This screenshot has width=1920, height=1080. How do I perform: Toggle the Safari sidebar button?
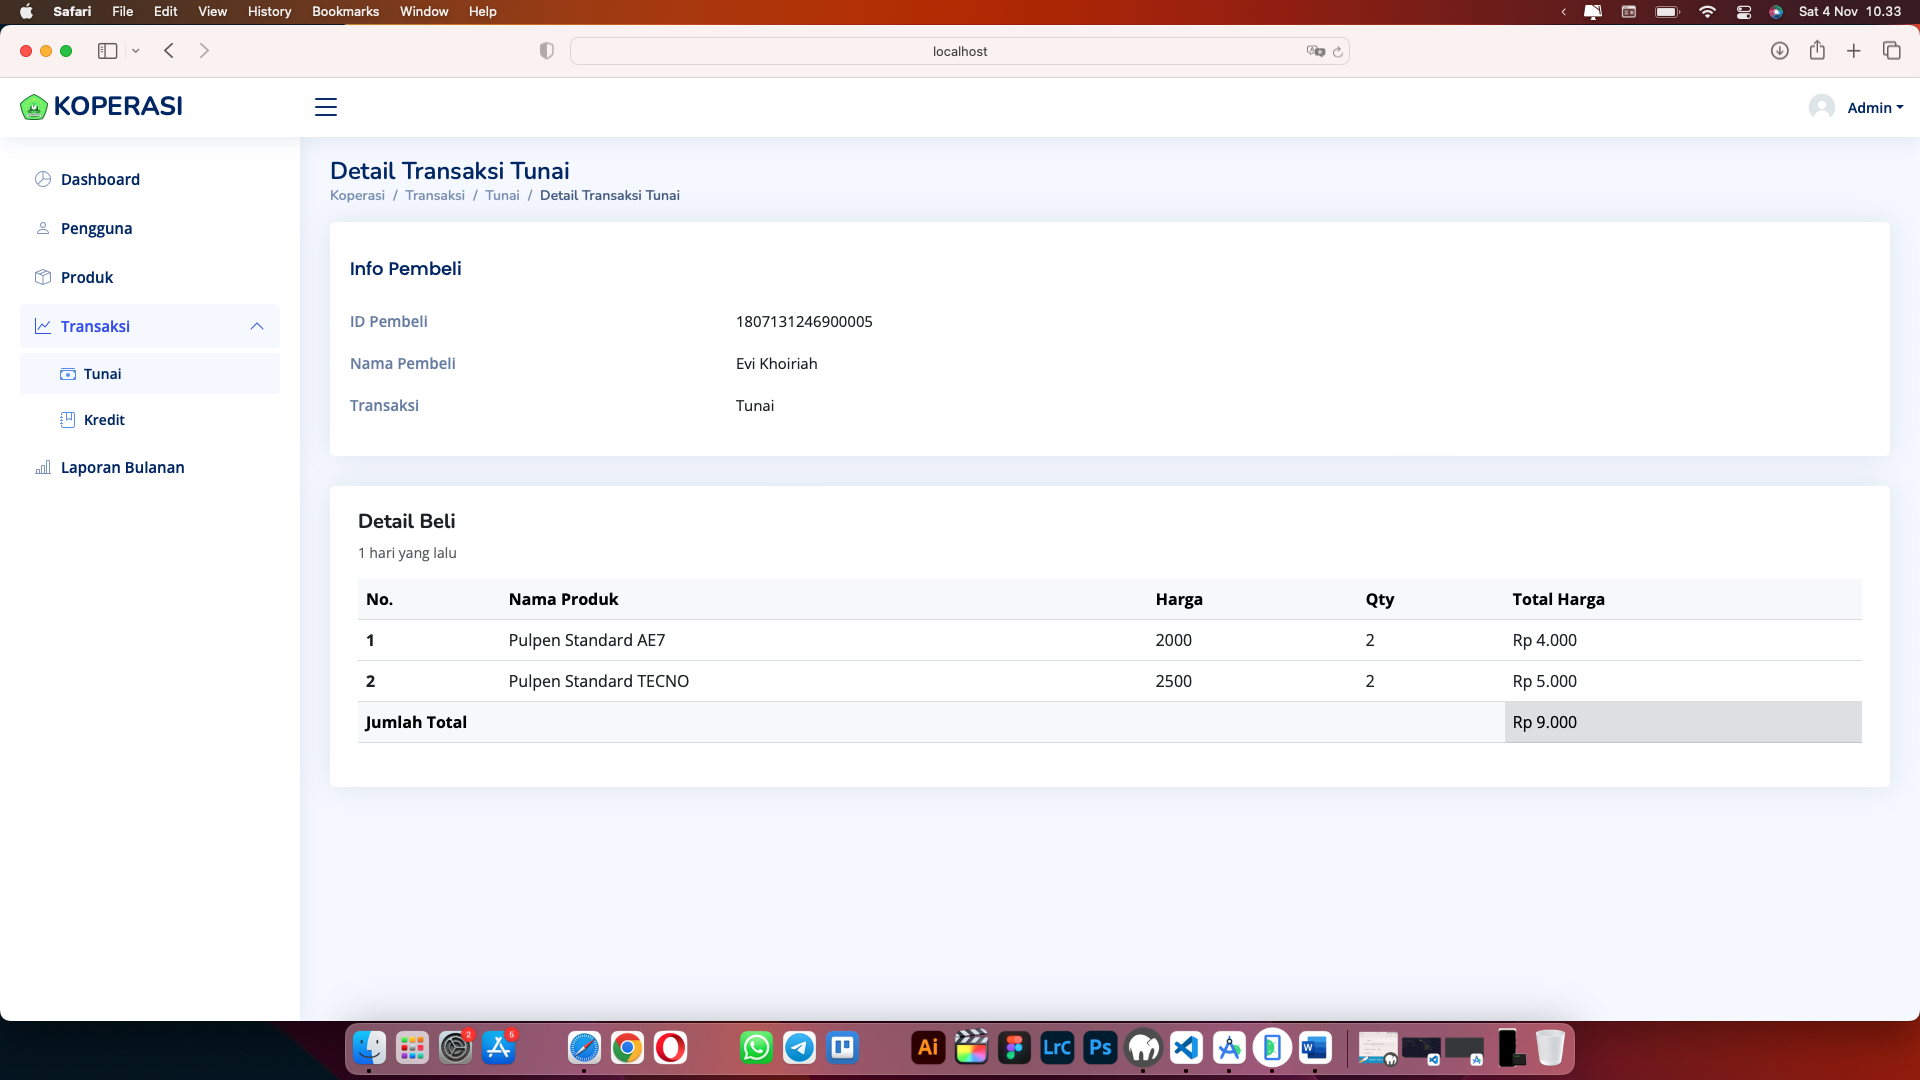[107, 51]
